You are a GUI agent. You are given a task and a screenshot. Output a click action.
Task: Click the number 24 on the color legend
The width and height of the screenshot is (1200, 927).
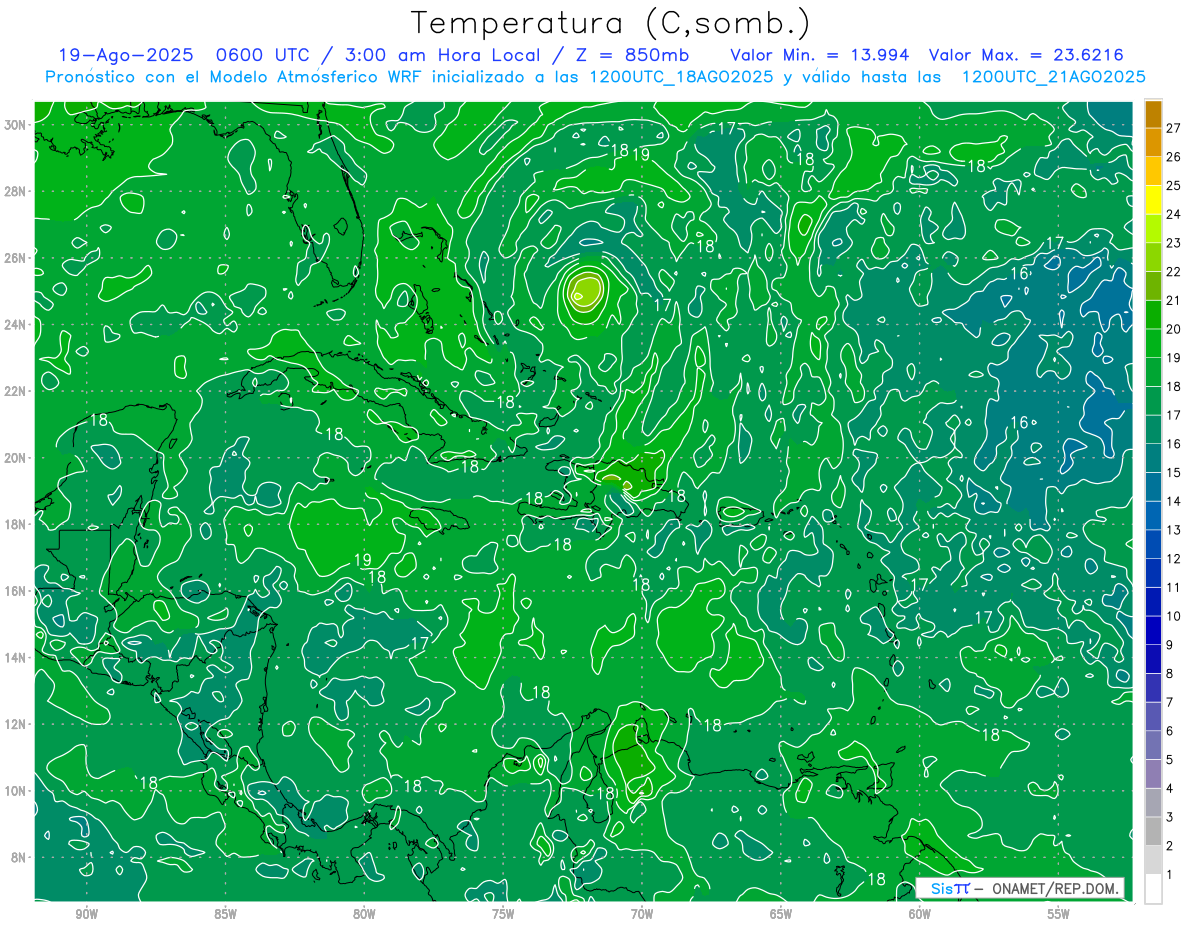pos(1173,214)
